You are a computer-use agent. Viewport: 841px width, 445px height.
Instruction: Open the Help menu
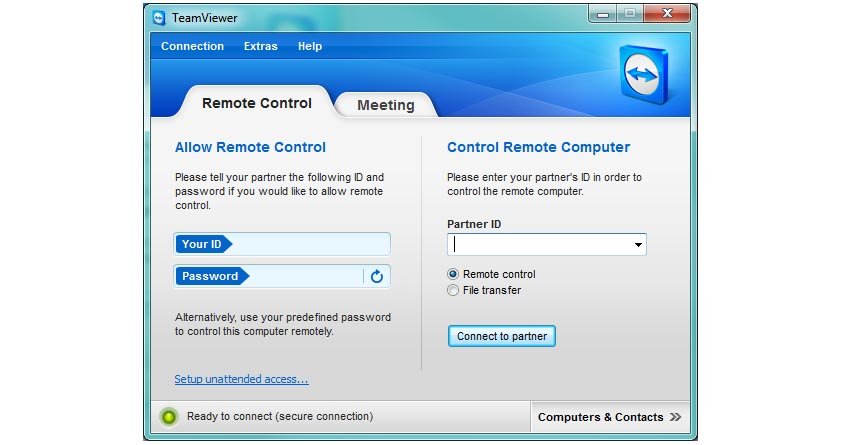pyautogui.click(x=310, y=46)
